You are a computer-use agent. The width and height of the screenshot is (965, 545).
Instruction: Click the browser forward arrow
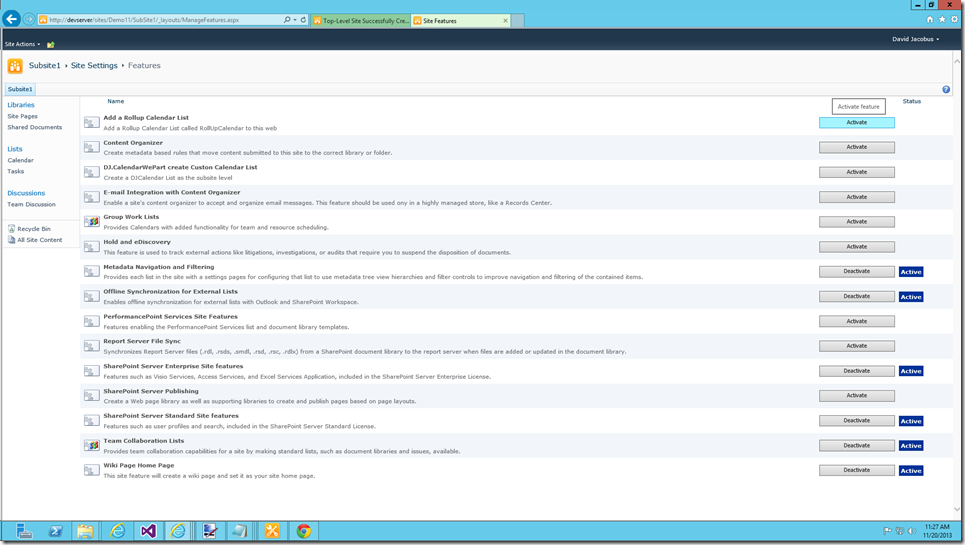(x=29, y=19)
